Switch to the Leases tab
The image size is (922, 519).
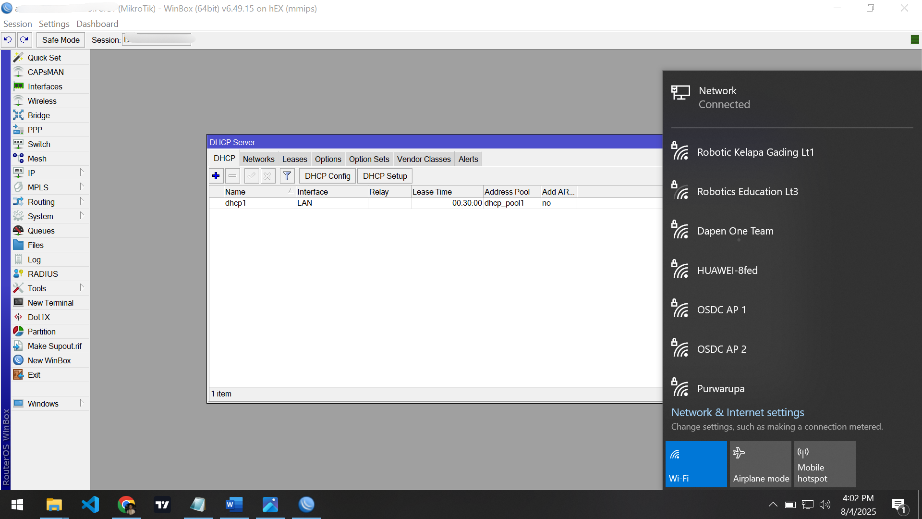point(295,159)
